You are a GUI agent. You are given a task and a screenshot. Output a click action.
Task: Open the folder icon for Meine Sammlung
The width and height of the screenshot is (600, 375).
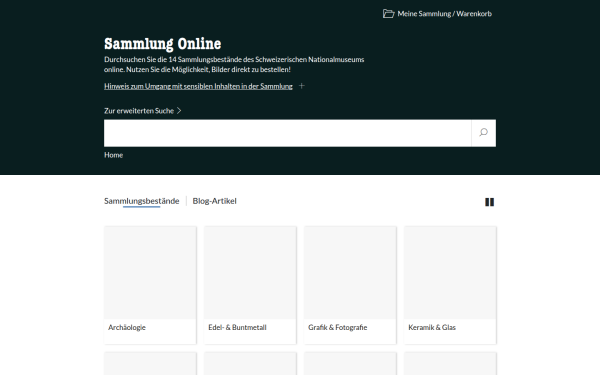388,14
